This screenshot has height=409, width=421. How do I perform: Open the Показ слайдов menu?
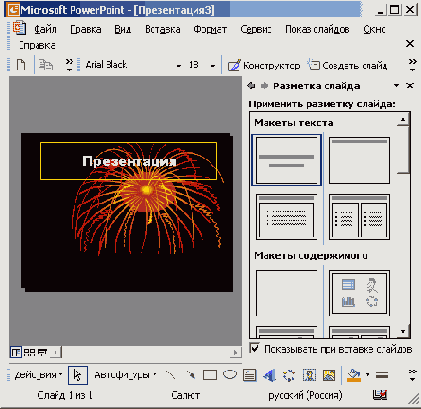(317, 29)
